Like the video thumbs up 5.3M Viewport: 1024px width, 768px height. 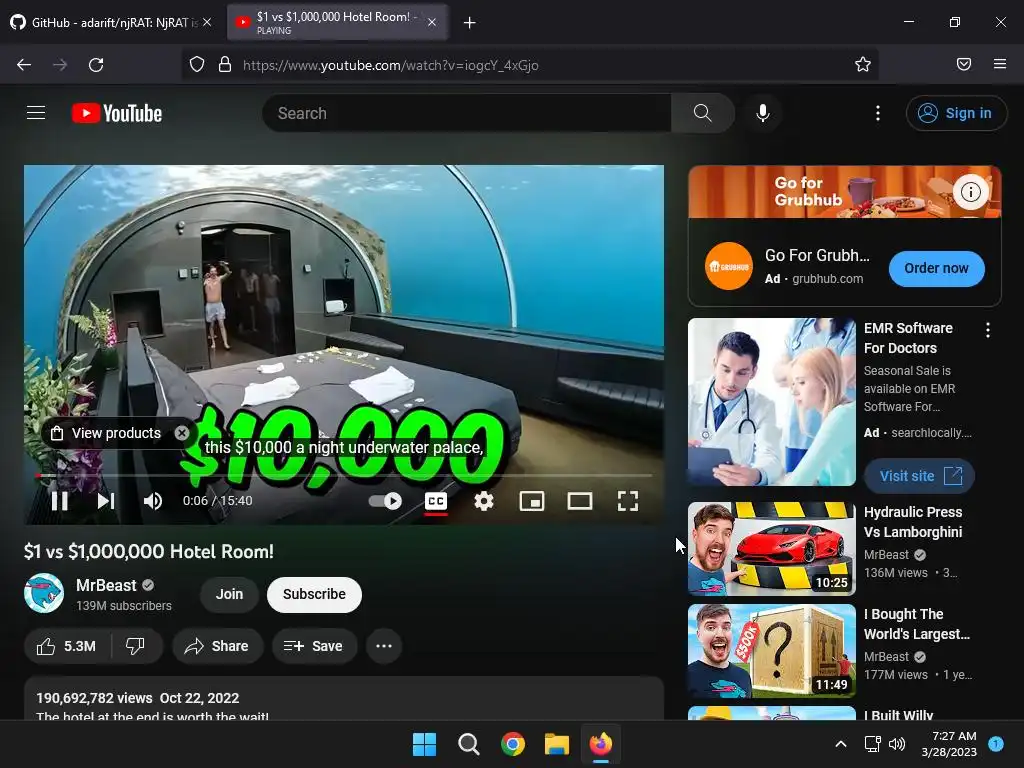(x=67, y=646)
